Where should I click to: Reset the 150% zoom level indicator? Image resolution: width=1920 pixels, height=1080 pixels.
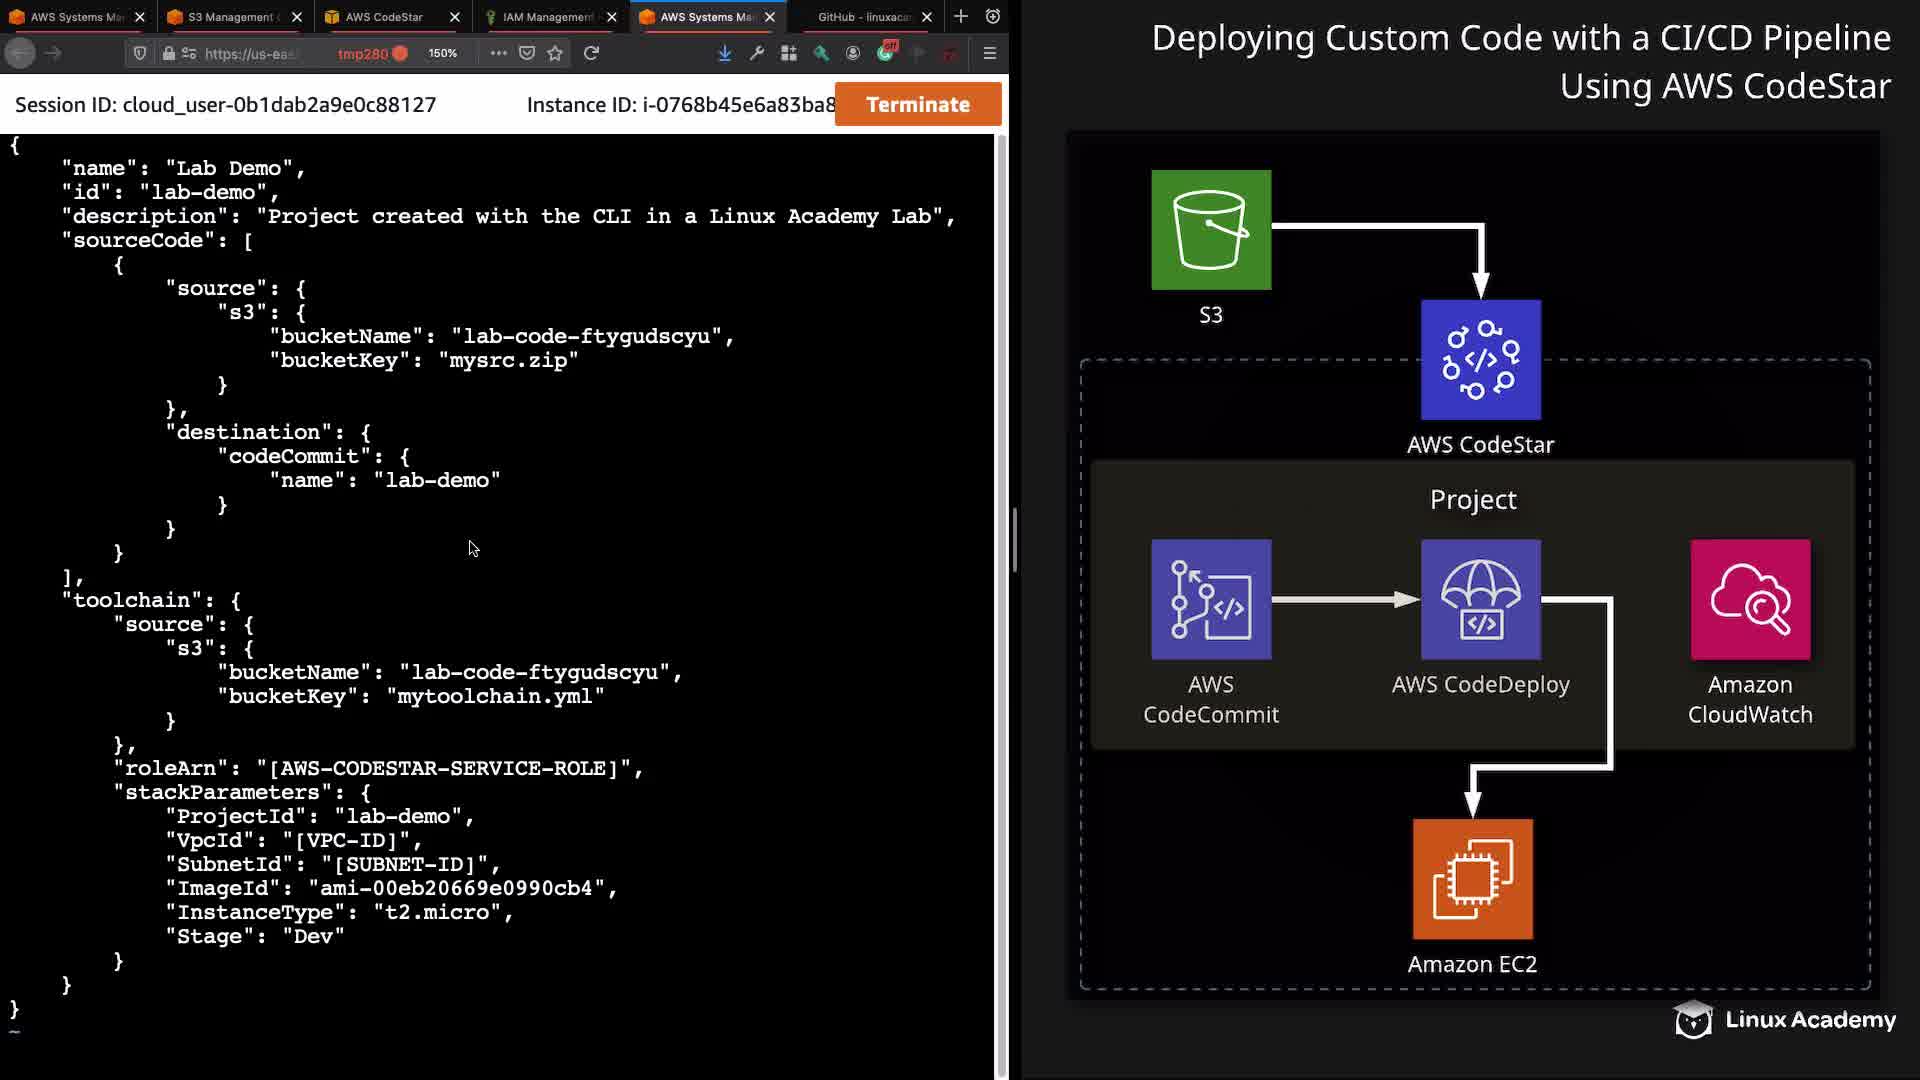(442, 53)
